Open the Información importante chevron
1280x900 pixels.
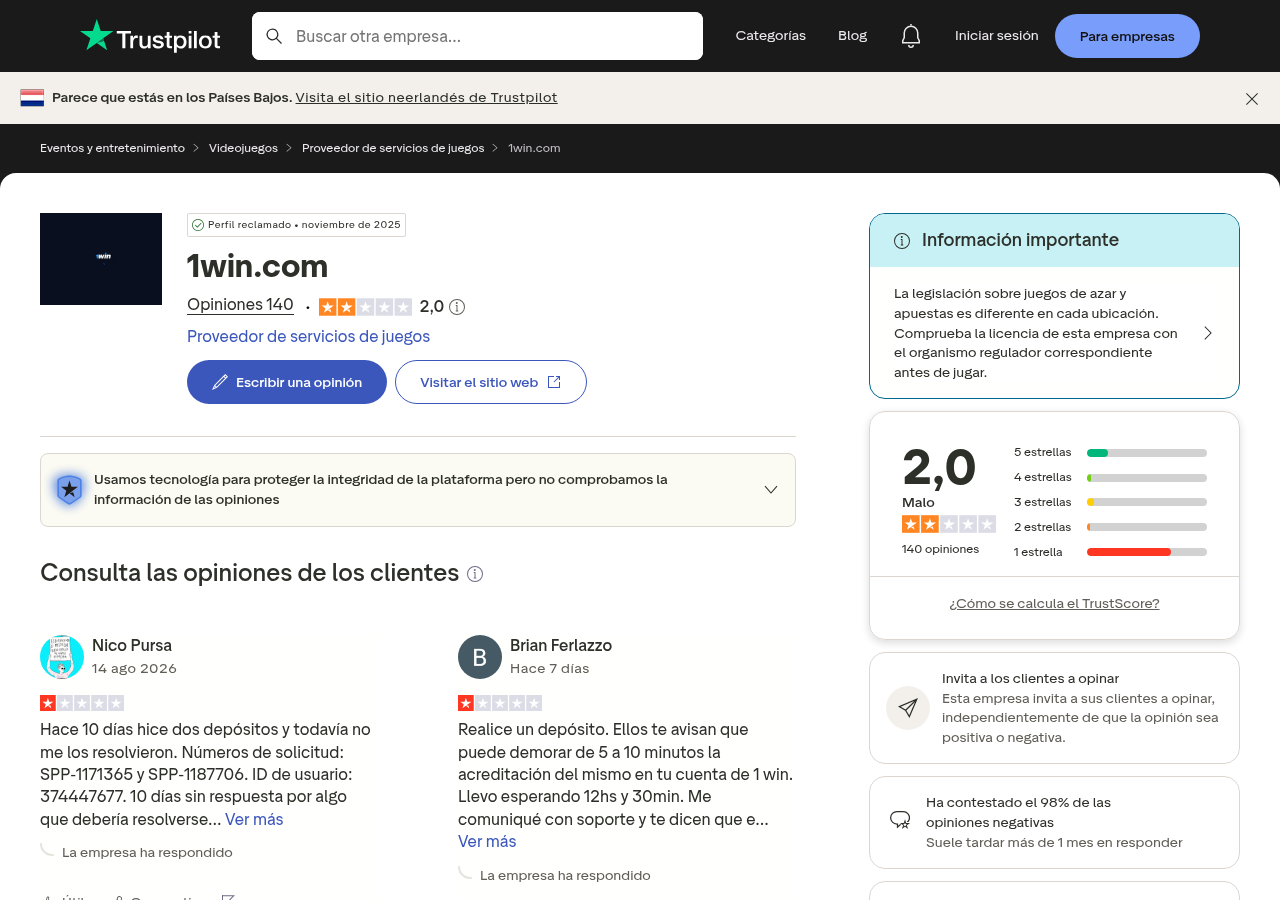[x=1208, y=333]
